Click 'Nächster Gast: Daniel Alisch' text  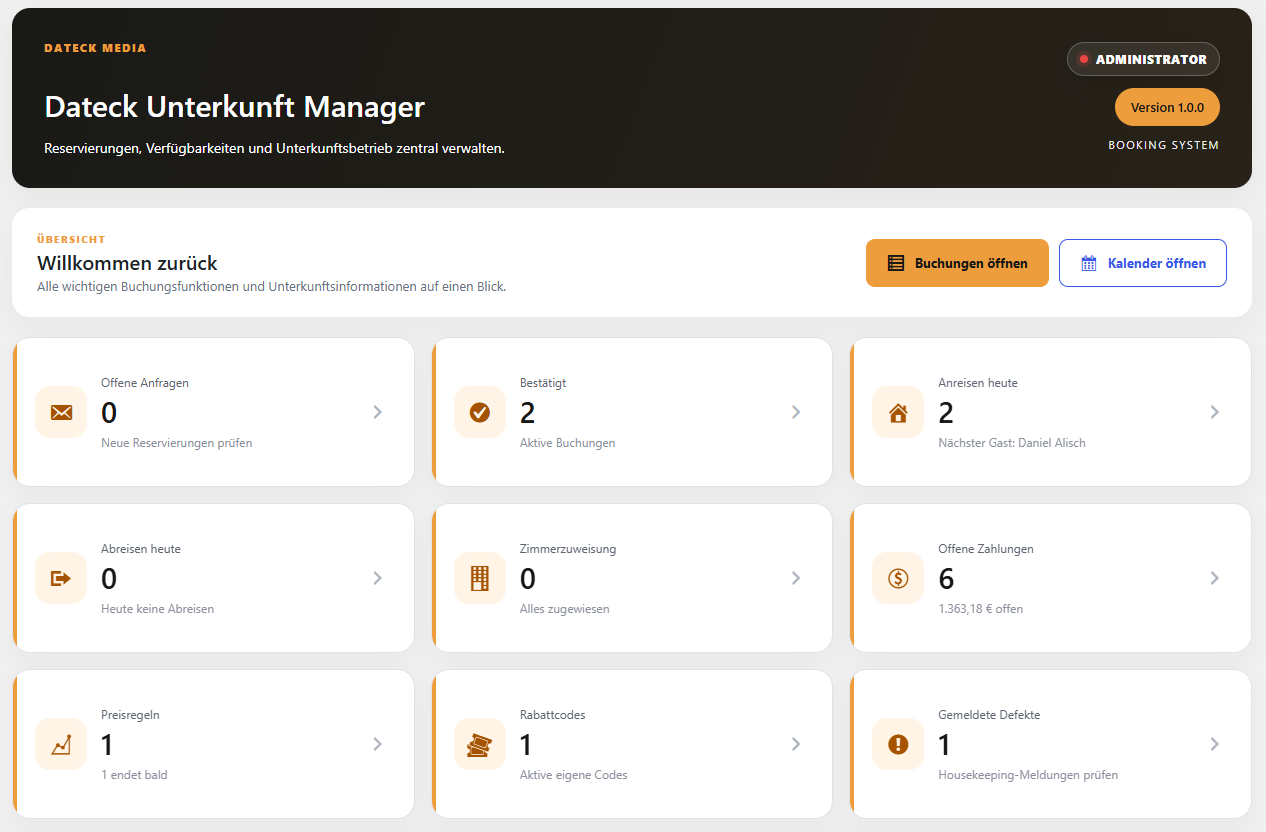(x=1012, y=443)
